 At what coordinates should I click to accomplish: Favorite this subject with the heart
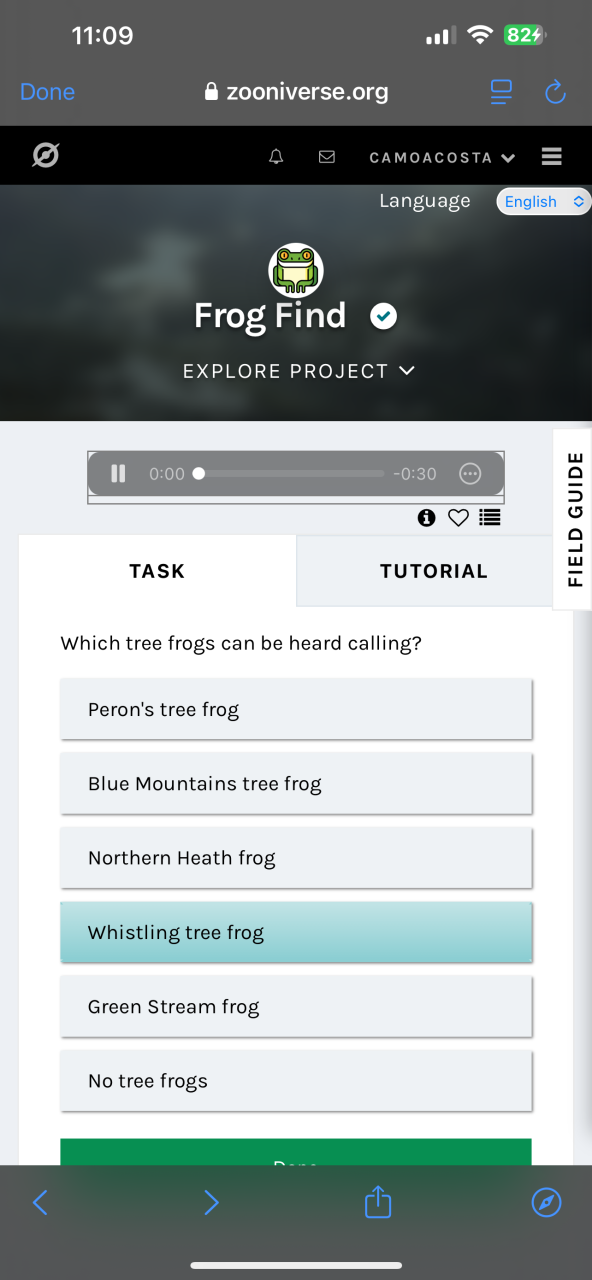458,517
